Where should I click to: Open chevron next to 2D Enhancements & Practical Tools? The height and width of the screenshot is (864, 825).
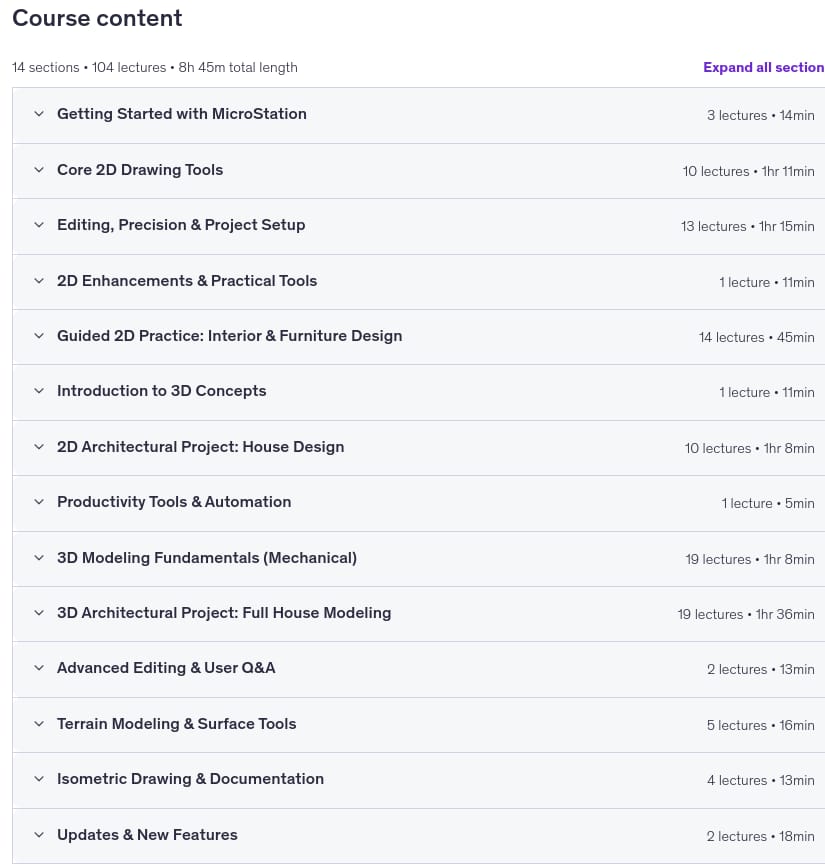[x=39, y=281]
